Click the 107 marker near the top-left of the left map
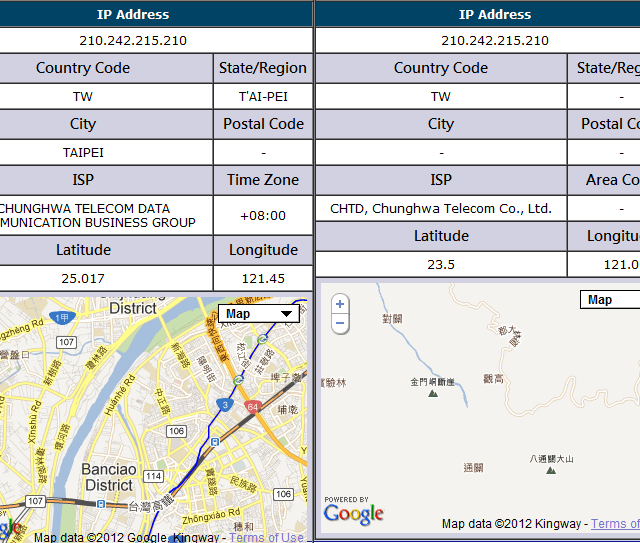This screenshot has height=543, width=640. pyautogui.click(x=66, y=342)
